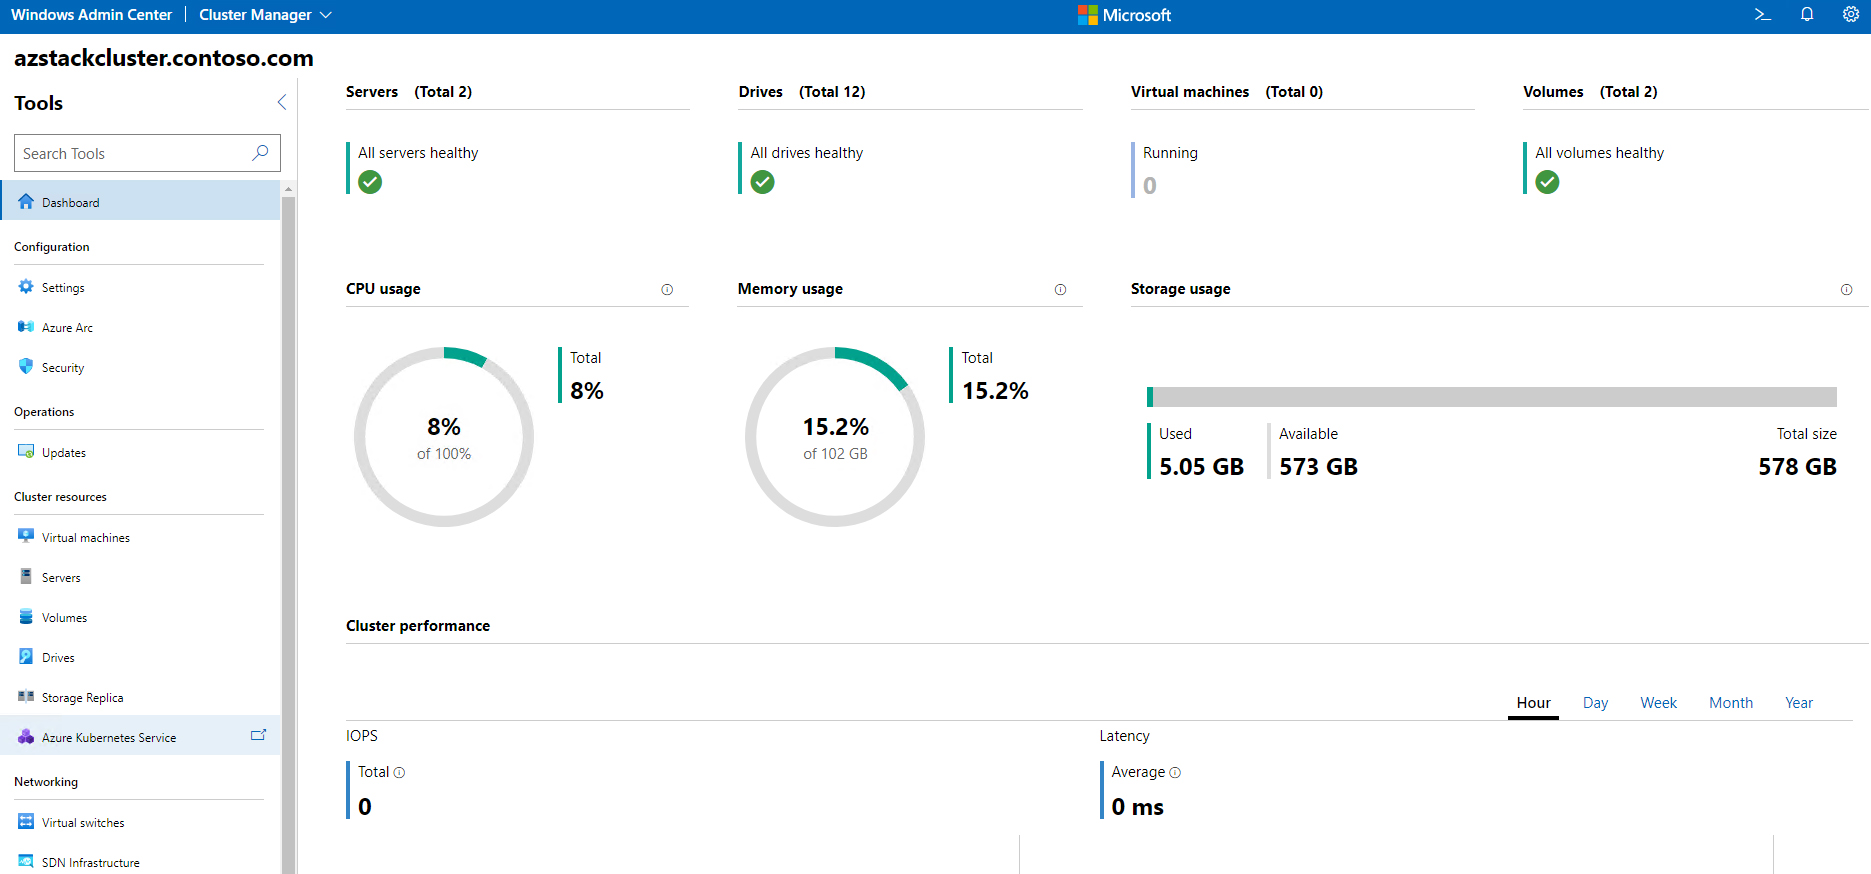Click the Azure Arc icon
The width and height of the screenshot is (1871, 874).
coord(26,327)
